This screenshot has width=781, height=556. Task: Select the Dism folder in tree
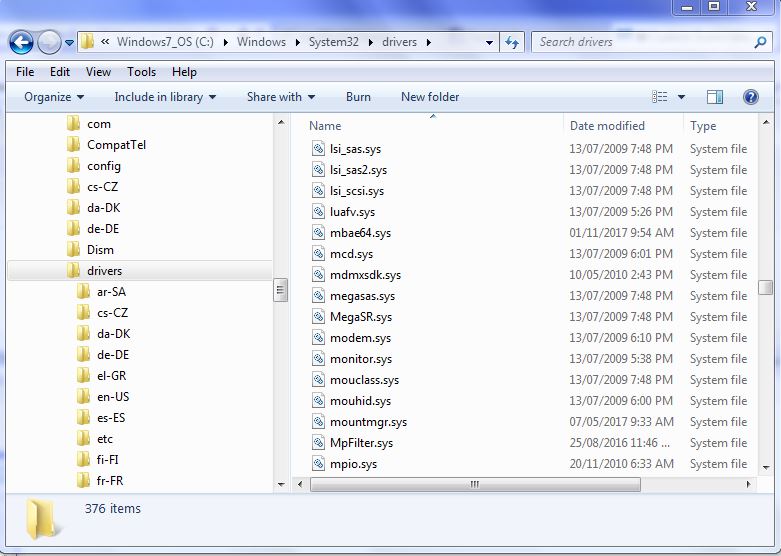90,249
